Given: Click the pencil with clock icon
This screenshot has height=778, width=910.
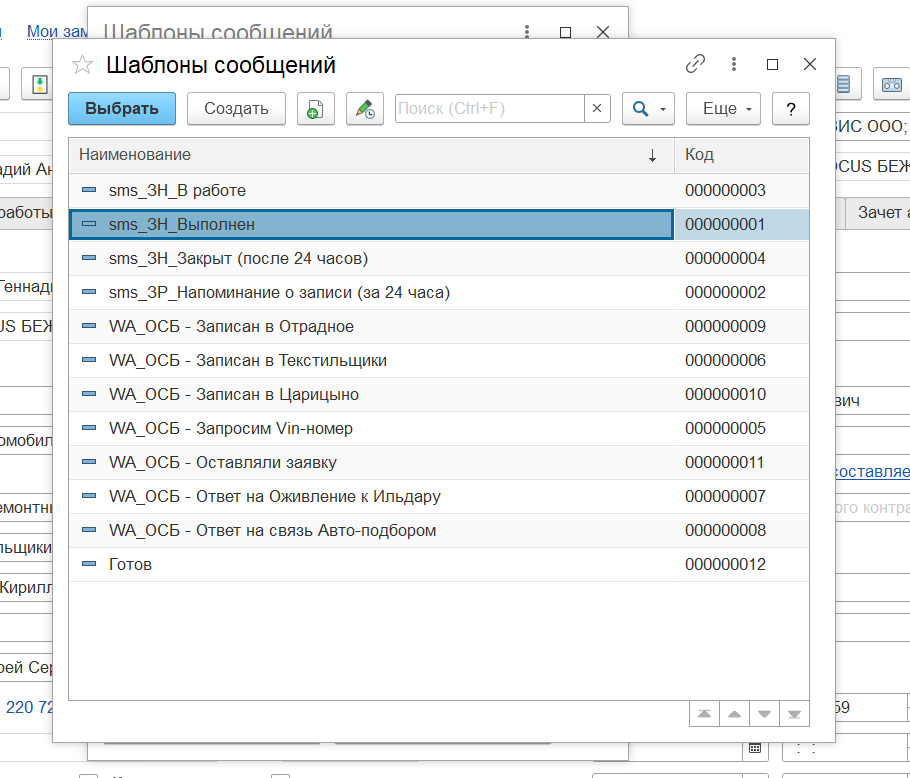Looking at the screenshot, I should (365, 109).
